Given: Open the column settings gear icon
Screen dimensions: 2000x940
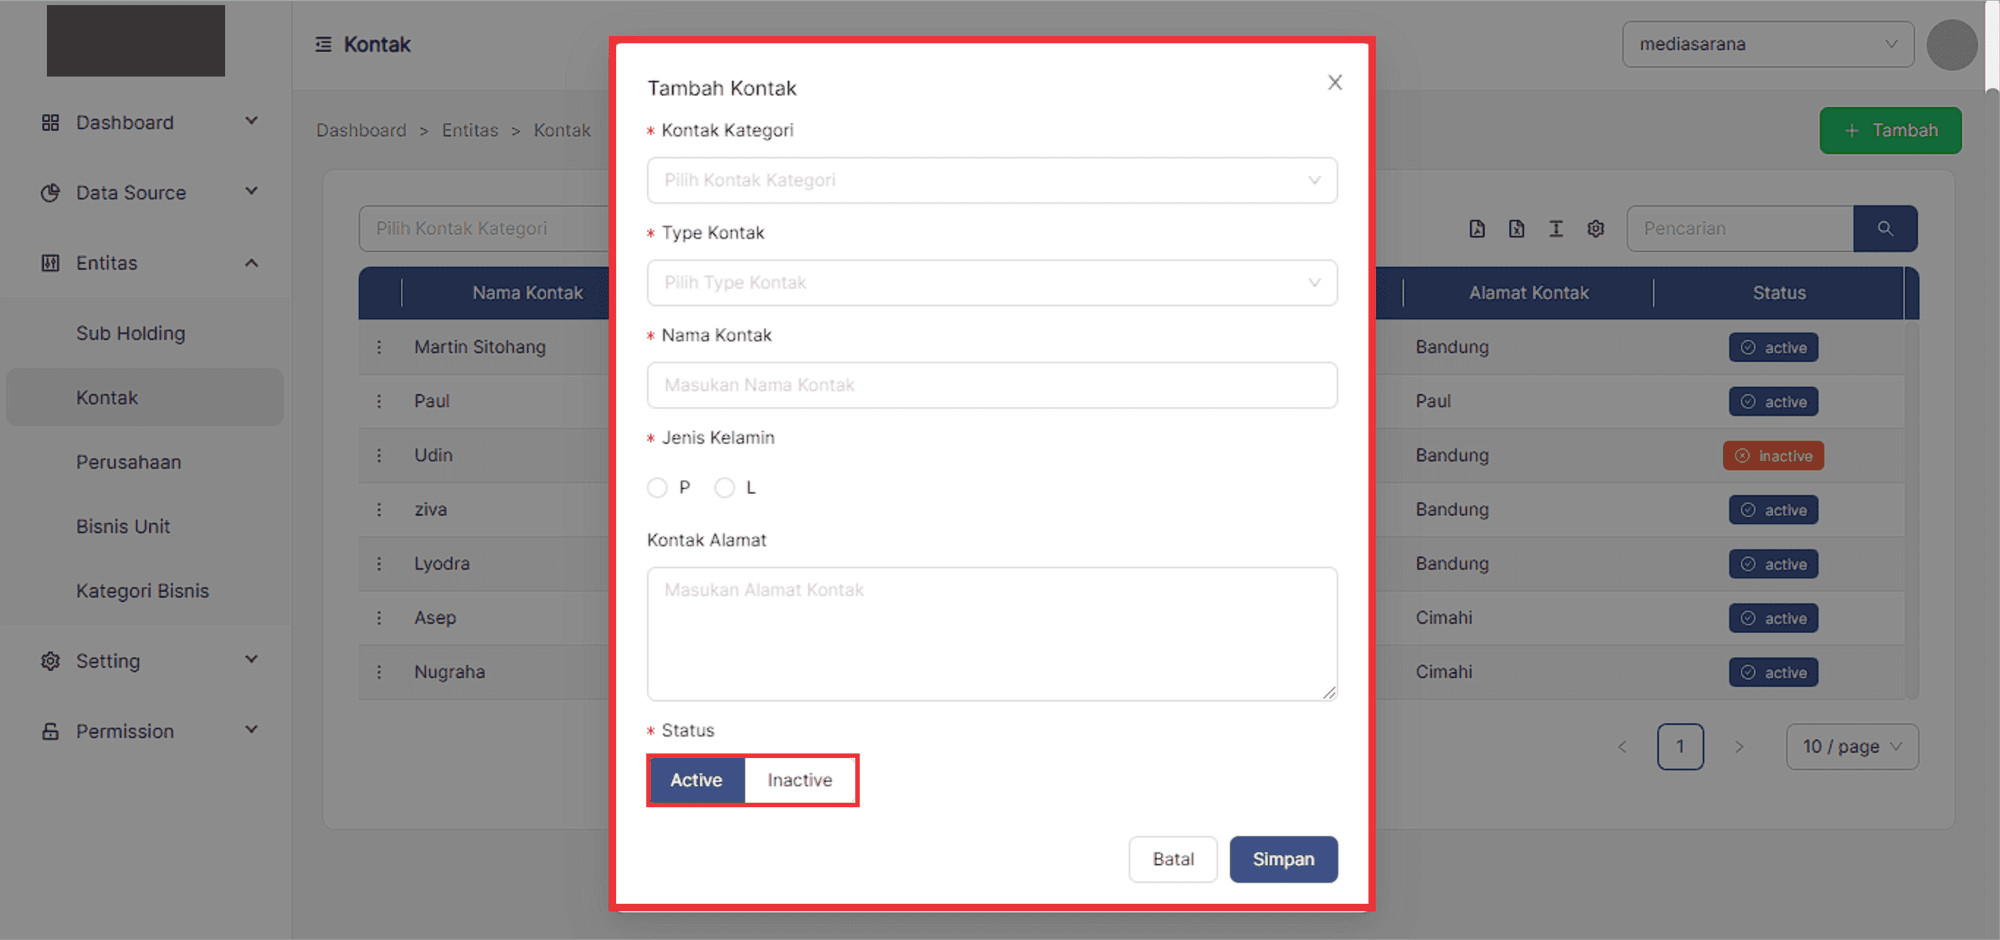Looking at the screenshot, I should (1595, 228).
